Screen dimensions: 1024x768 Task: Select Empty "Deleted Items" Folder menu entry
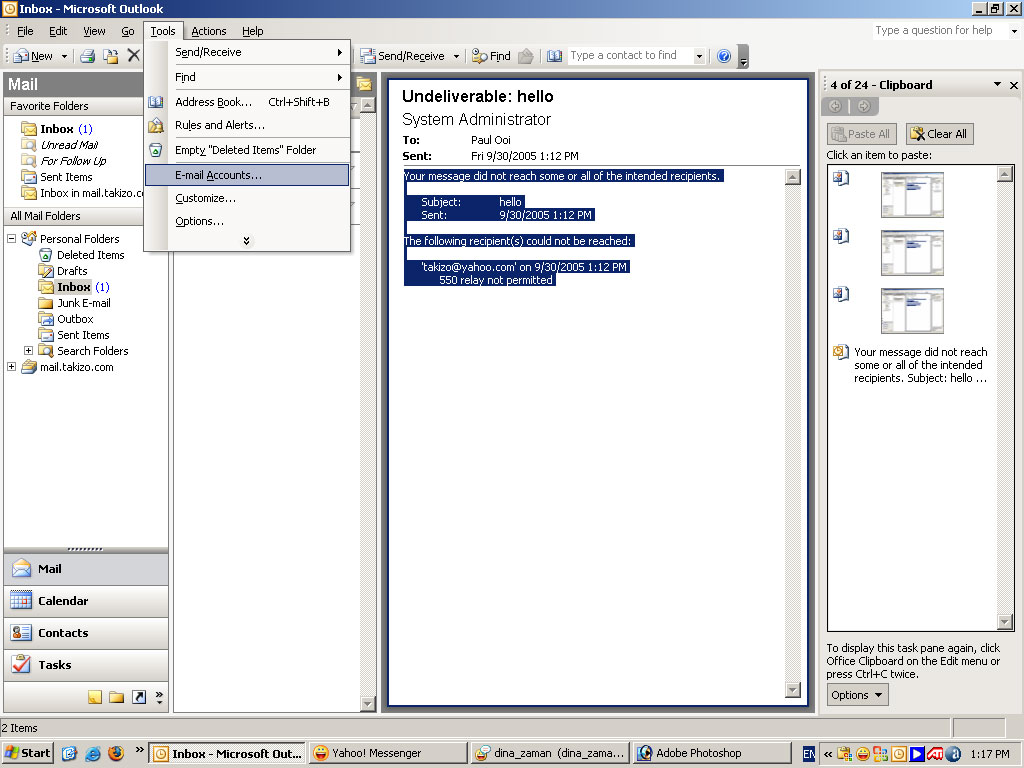coord(248,150)
